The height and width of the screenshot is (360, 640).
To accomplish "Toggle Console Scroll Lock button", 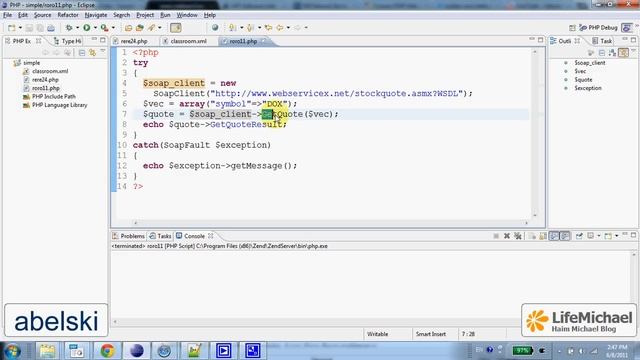I will [x=543, y=236].
